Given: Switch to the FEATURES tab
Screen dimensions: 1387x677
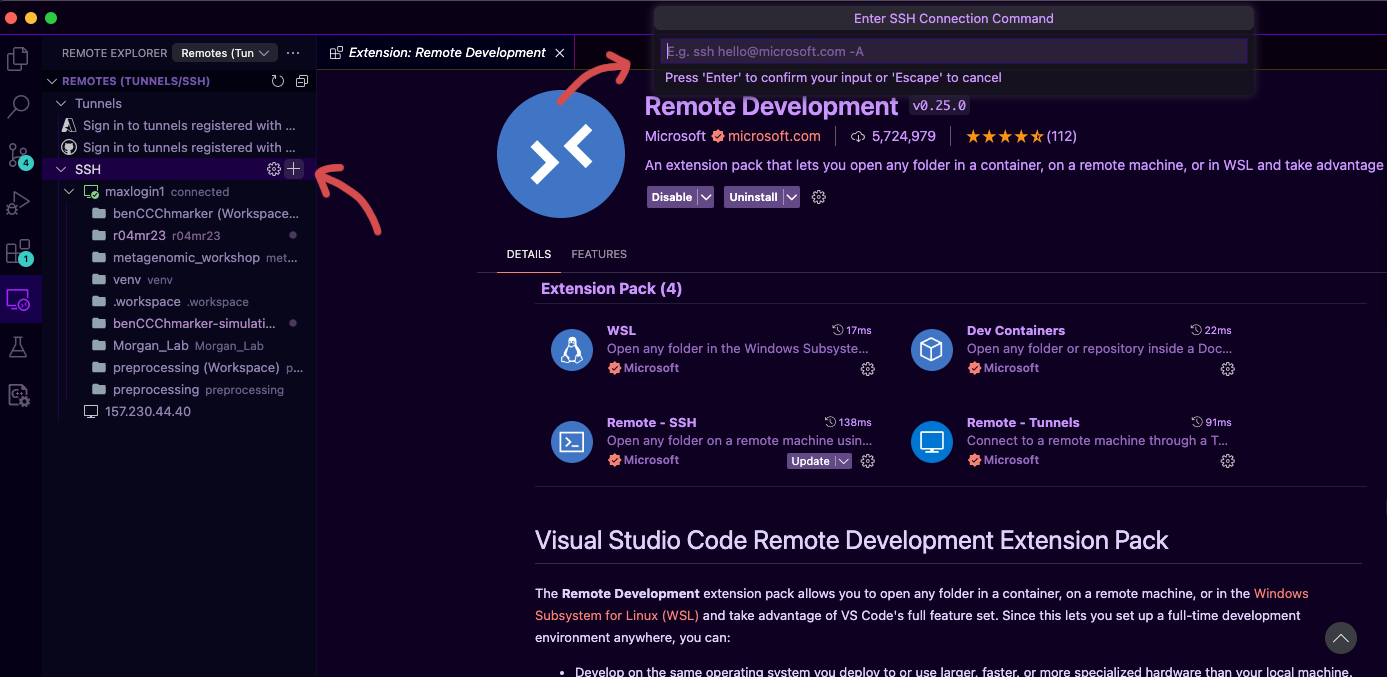Looking at the screenshot, I should point(599,254).
